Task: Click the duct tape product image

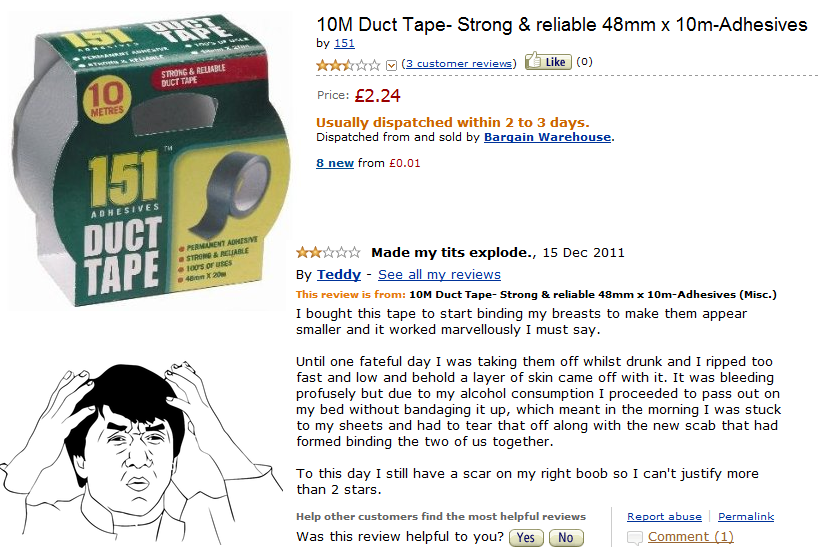Action: click(x=150, y=160)
